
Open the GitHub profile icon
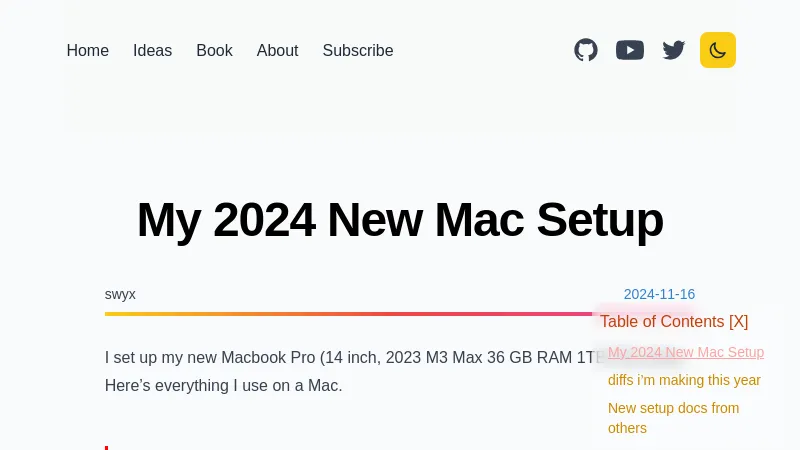tap(586, 50)
